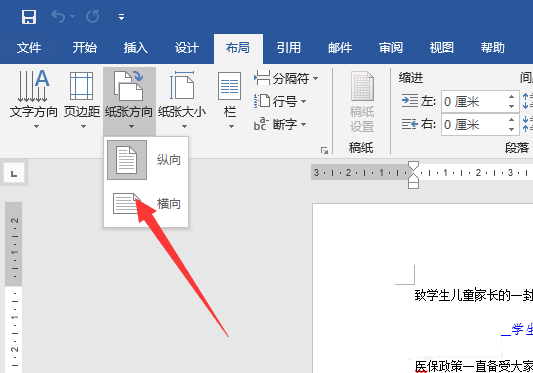
Task: Click the 纸张大小 paper size icon
Action: click(182, 86)
